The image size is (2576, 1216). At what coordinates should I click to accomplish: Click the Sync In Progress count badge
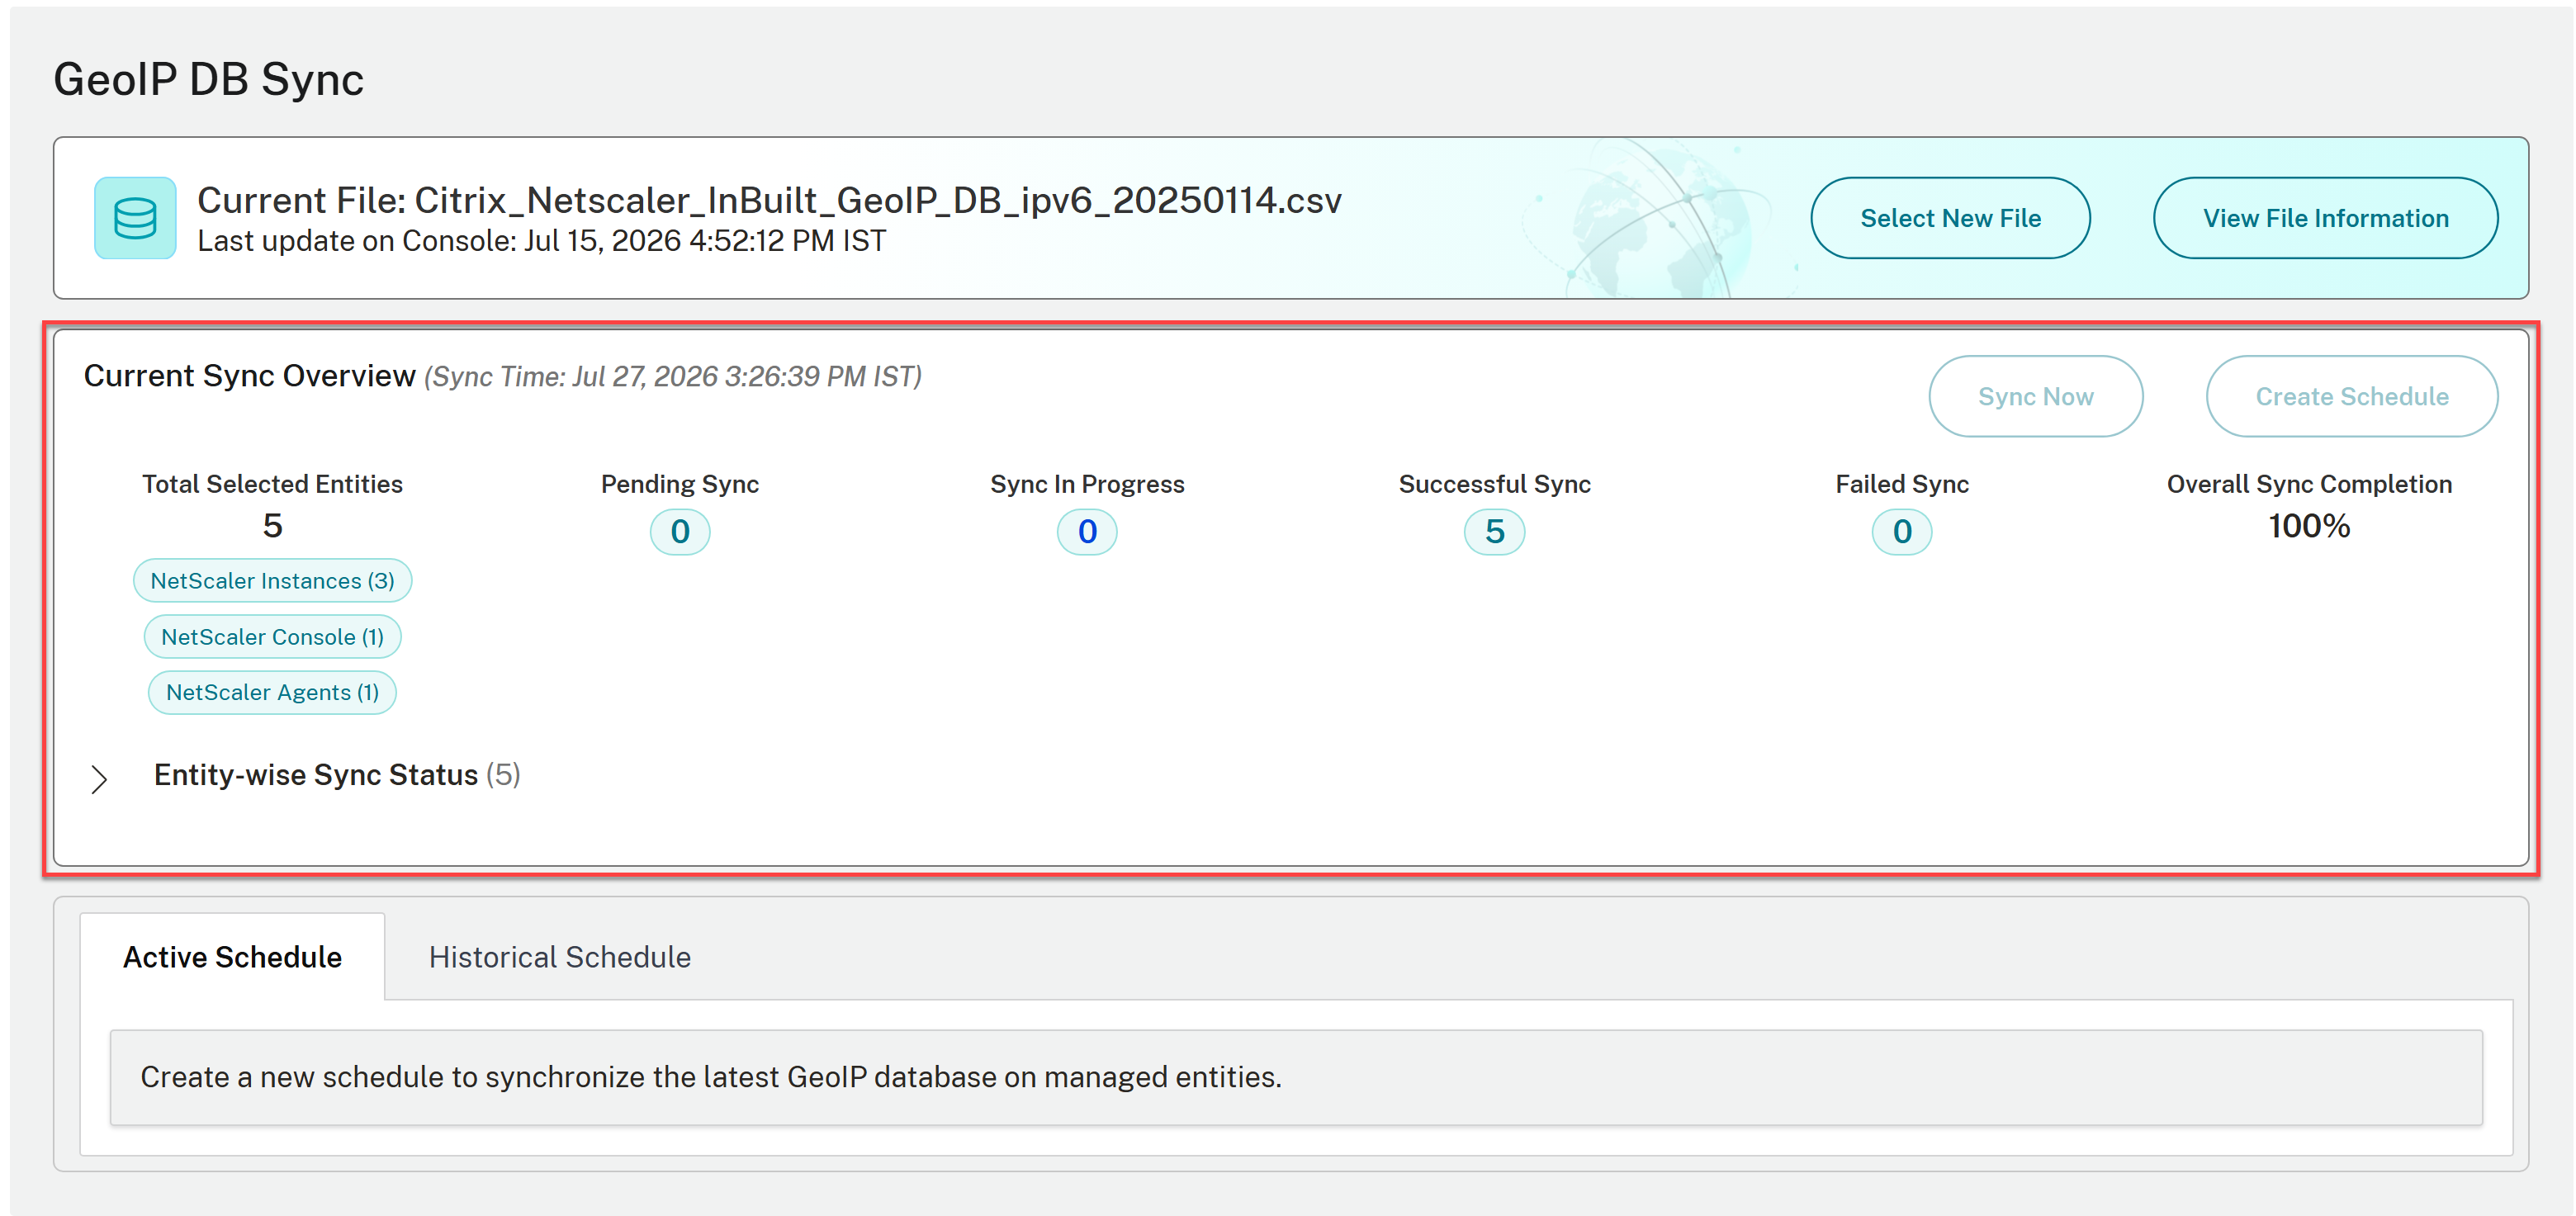pyautogui.click(x=1087, y=531)
